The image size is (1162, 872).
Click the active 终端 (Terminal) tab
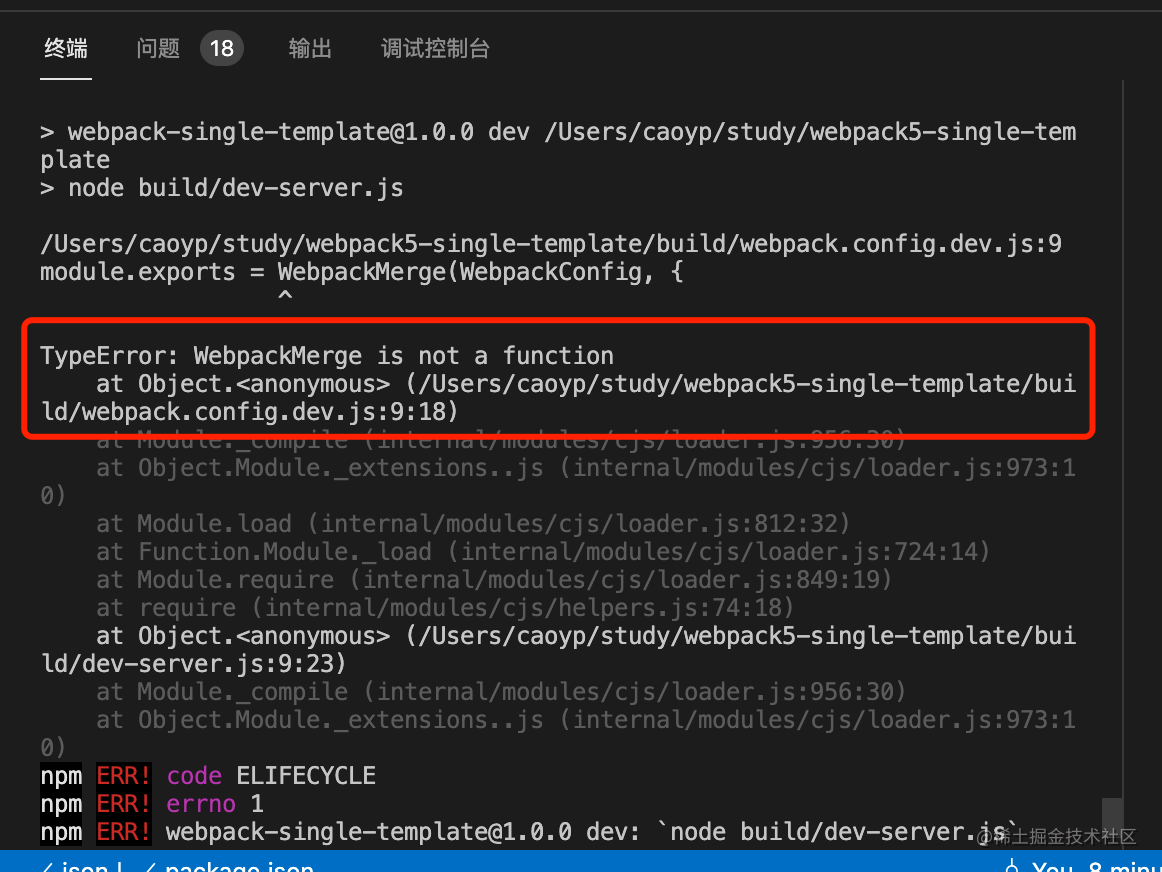pos(65,48)
